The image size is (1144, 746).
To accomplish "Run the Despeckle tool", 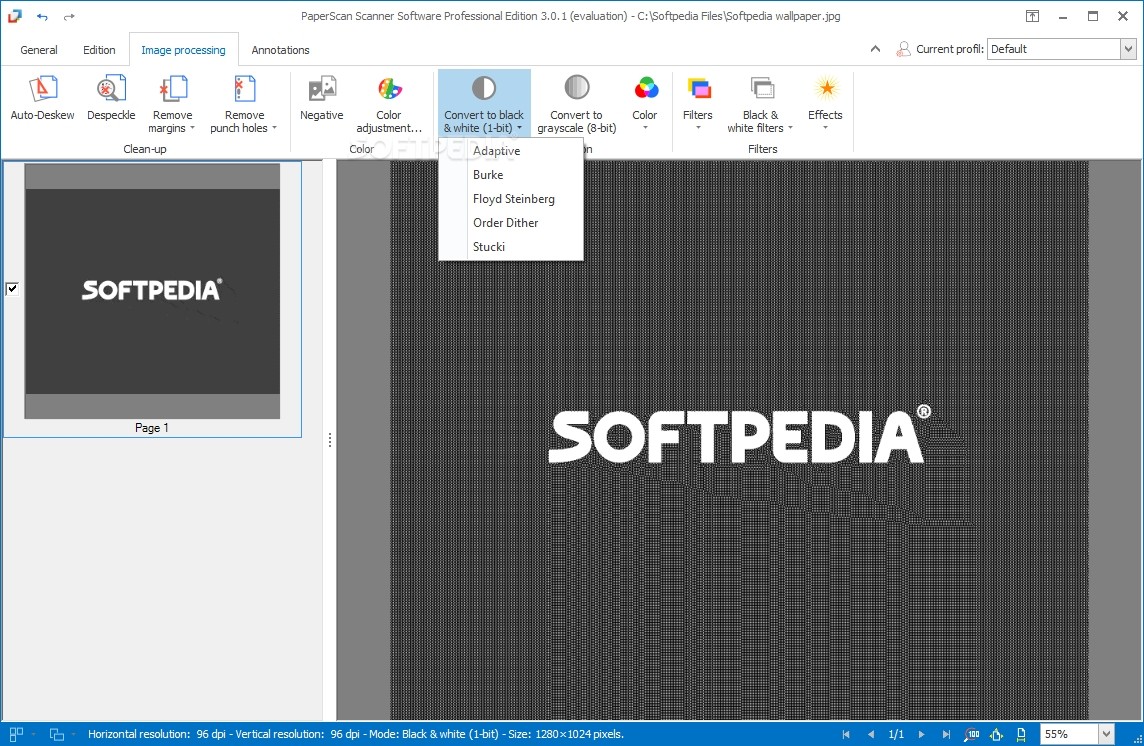I will (111, 99).
